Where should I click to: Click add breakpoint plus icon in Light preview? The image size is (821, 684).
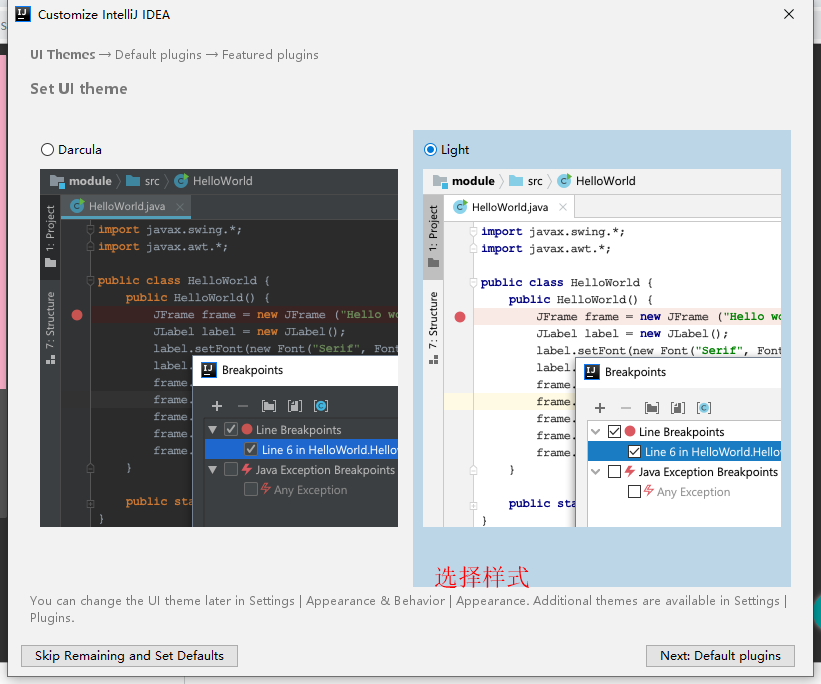600,408
